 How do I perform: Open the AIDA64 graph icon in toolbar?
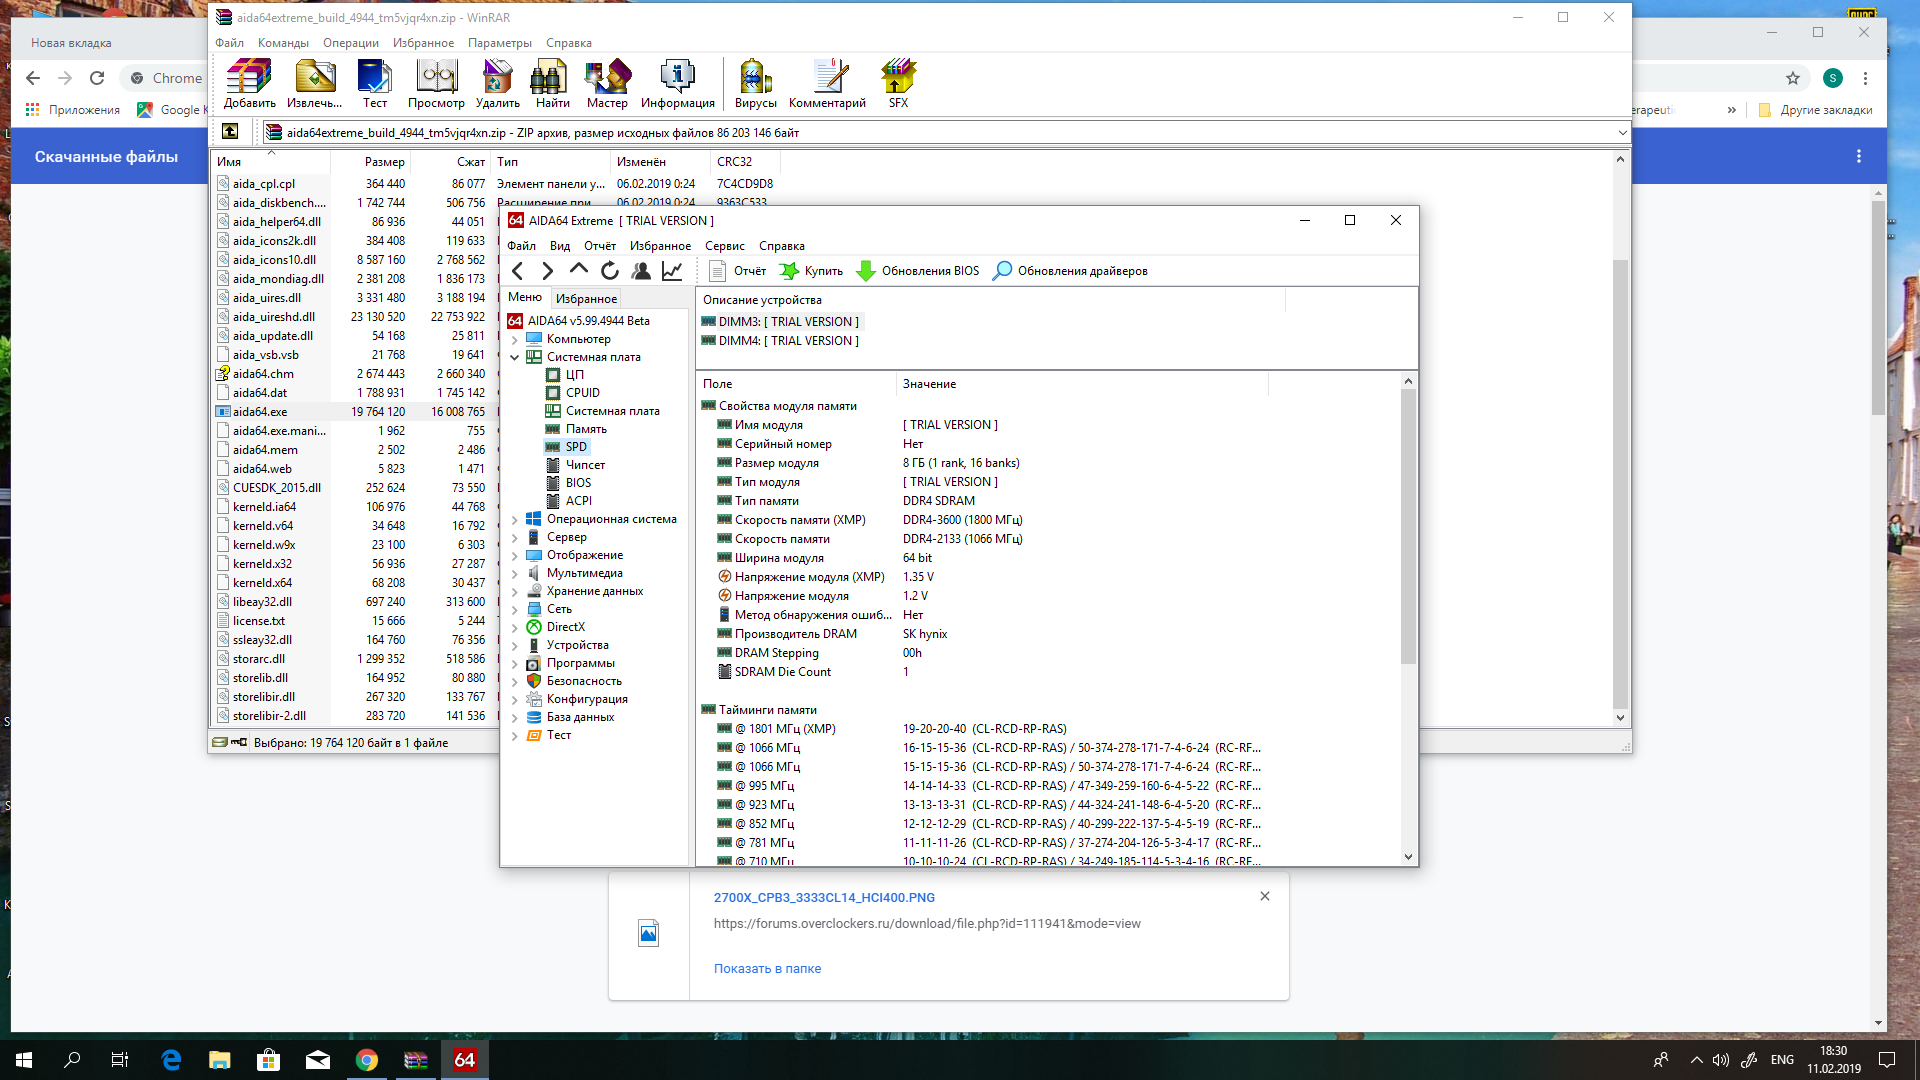(x=672, y=271)
